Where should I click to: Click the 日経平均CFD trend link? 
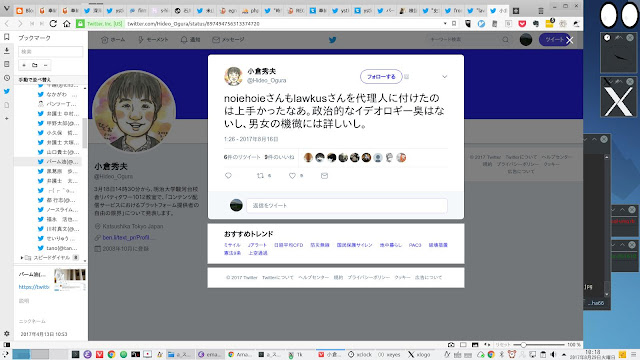pyautogui.click(x=289, y=245)
